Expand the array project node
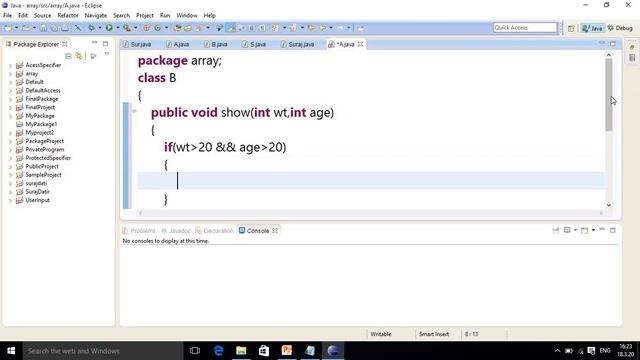Image resolution: width=640 pixels, height=360 pixels. pyautogui.click(x=11, y=74)
